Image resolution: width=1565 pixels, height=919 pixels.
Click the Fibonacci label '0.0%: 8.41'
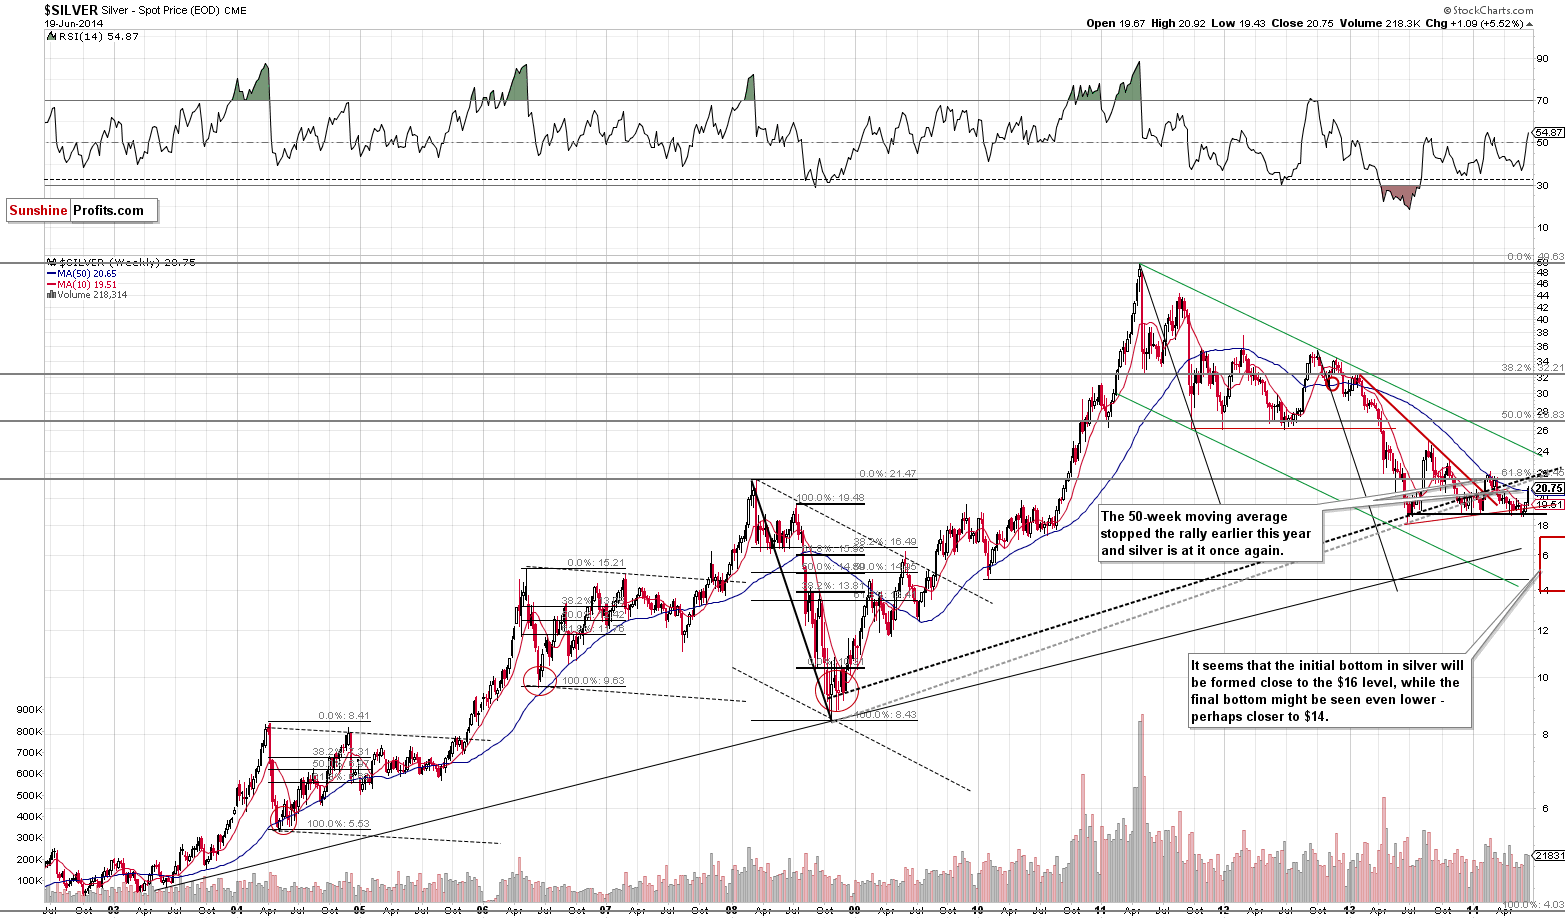coord(344,716)
